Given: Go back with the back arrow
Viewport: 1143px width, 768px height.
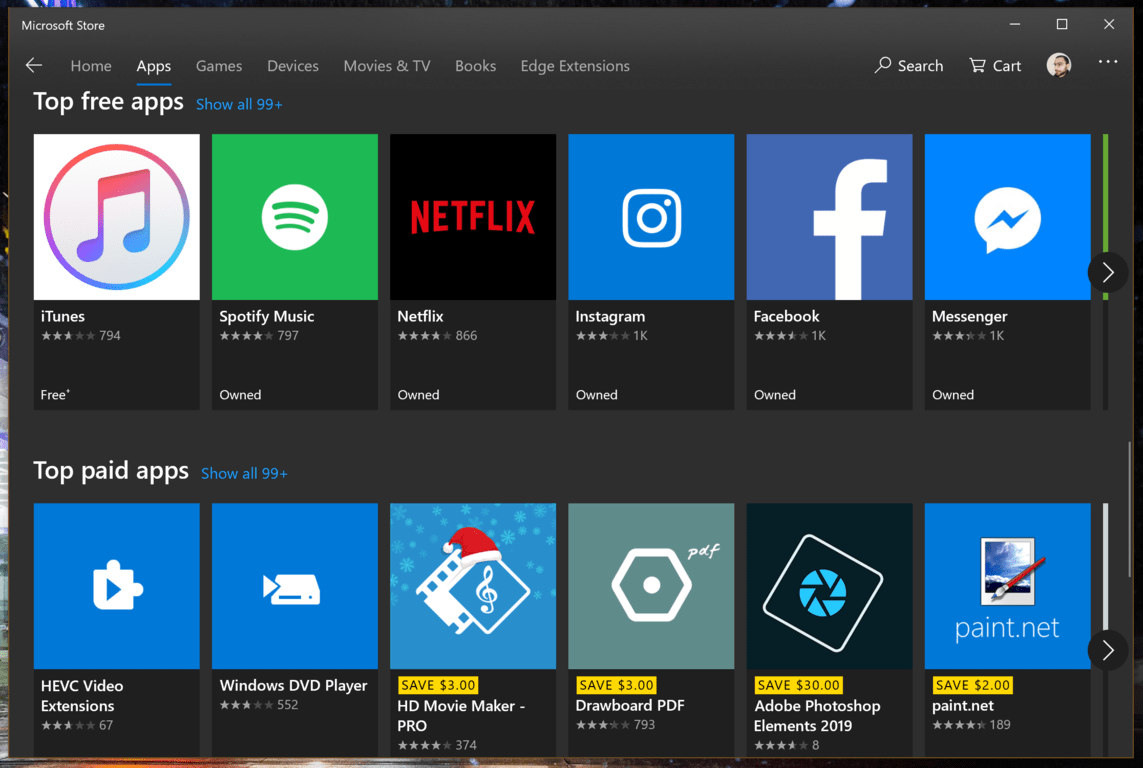Looking at the screenshot, I should tap(34, 66).
